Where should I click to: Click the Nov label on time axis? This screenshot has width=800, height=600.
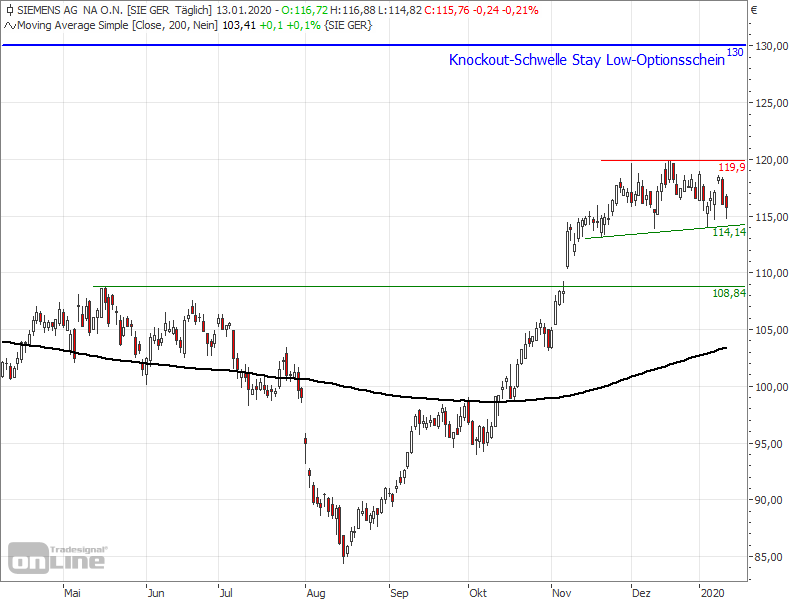(x=562, y=593)
